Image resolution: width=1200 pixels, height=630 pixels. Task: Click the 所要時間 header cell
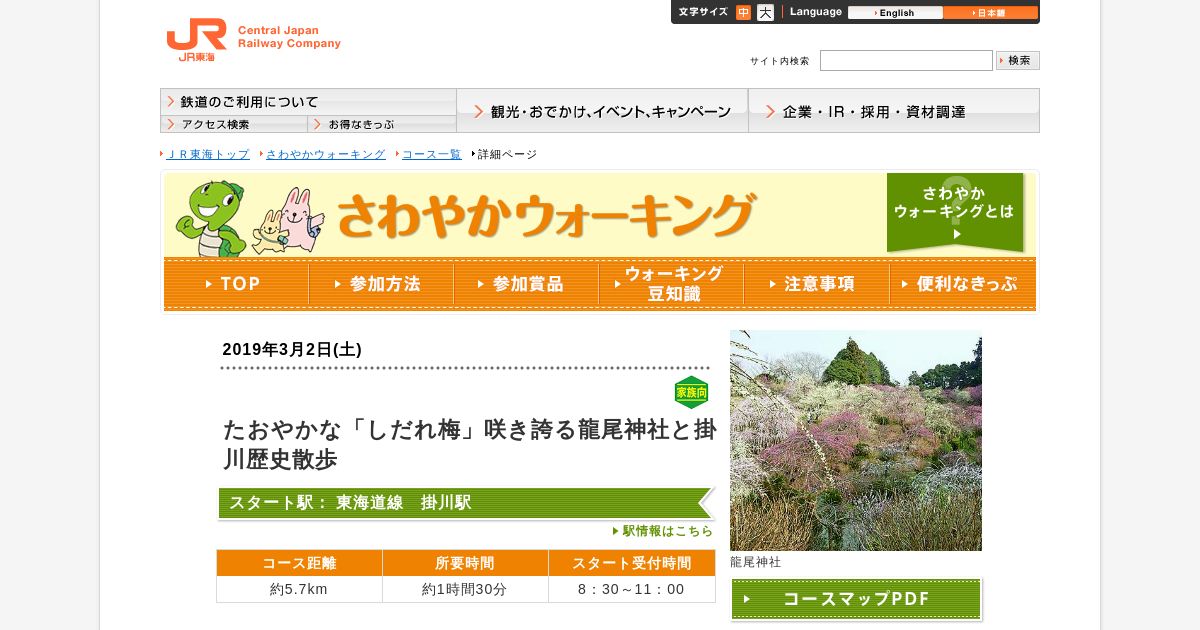(x=465, y=563)
